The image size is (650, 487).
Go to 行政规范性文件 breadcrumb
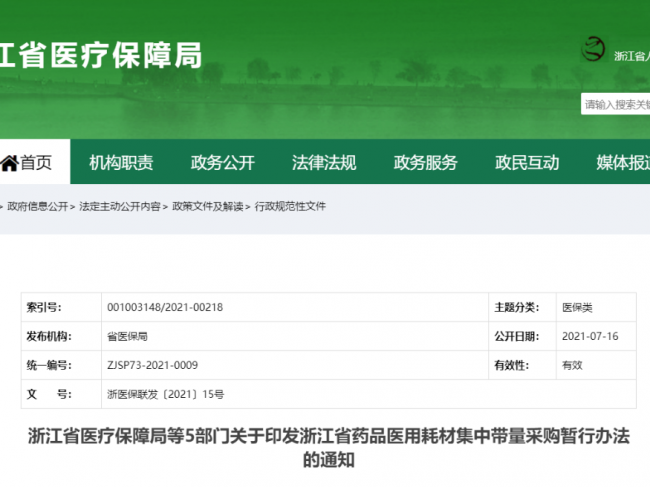point(290,206)
